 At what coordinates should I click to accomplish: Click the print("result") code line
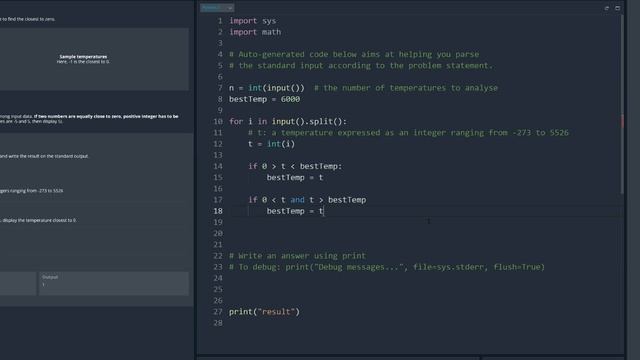point(264,312)
